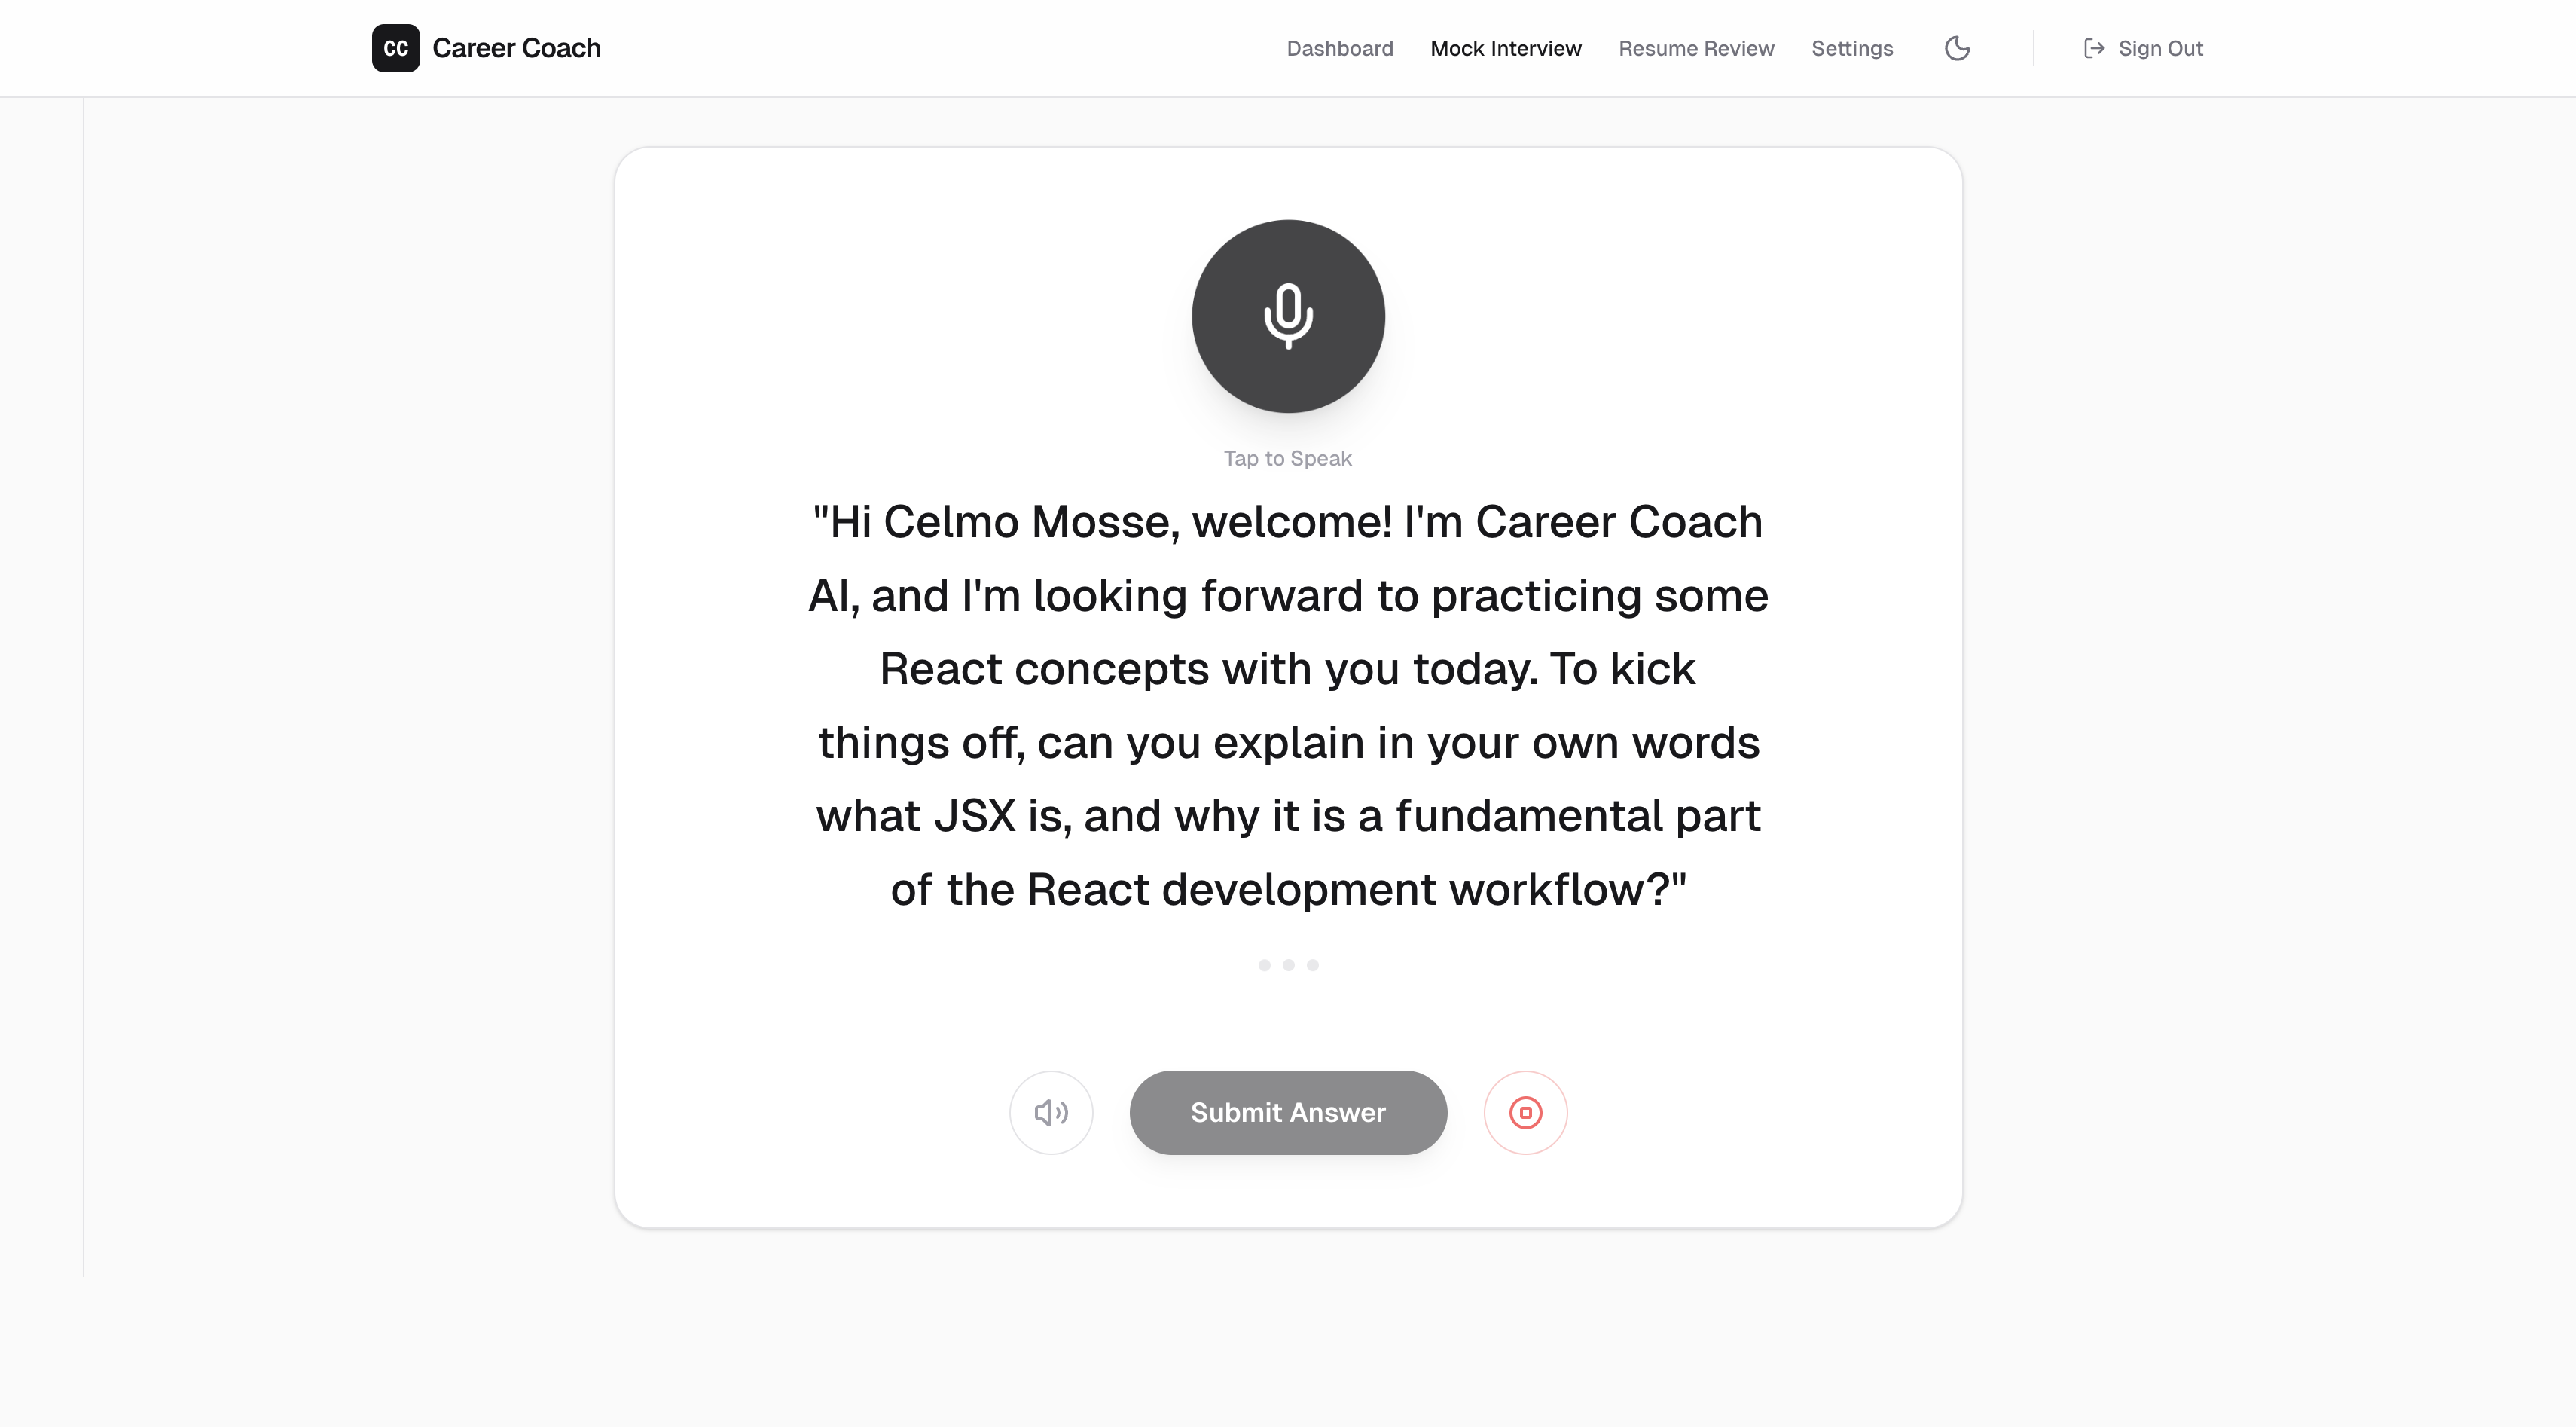Viewport: 2576px width, 1427px height.
Task: Click the volume playback icon beside Submit Answer
Action: 1051,1112
